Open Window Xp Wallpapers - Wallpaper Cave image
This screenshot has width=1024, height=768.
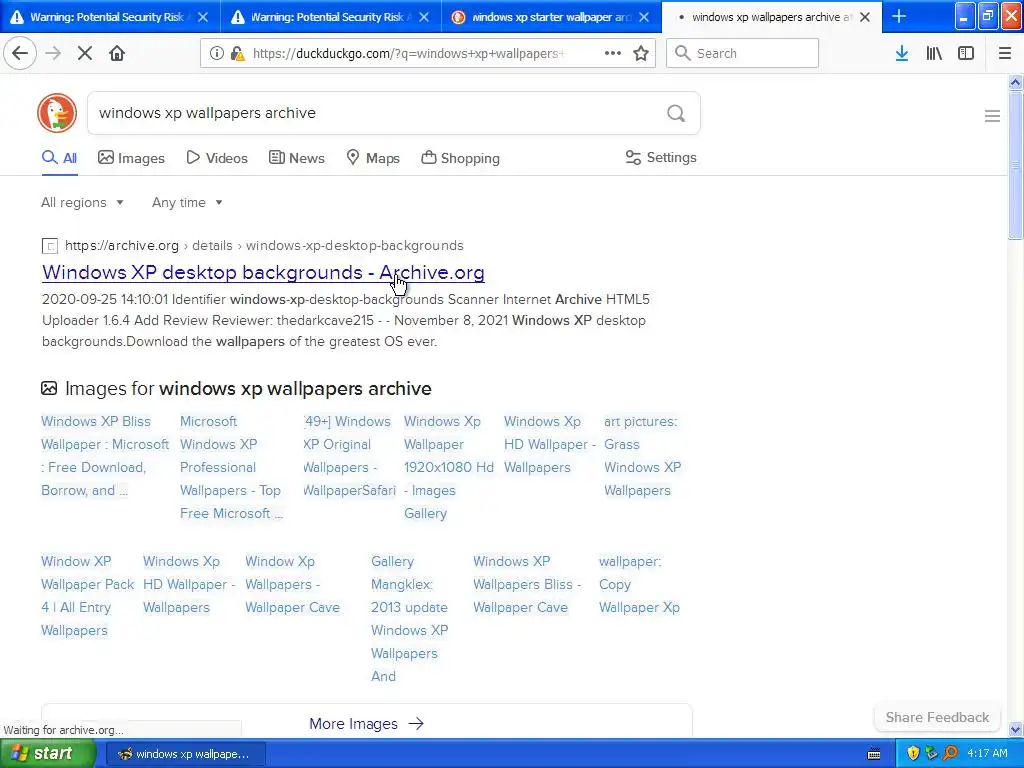[x=293, y=584]
